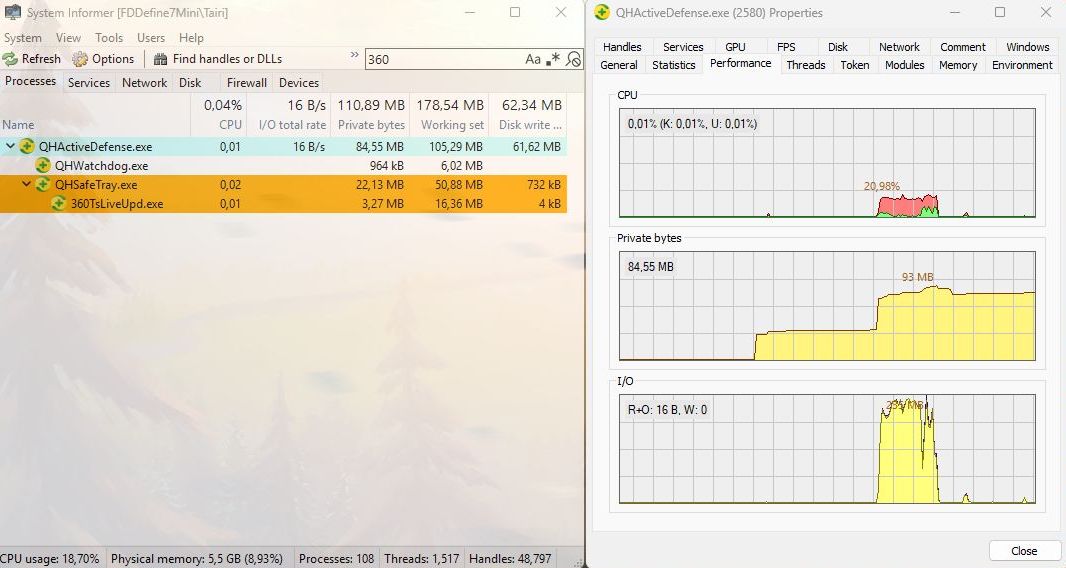Click the search filter options icon

(x=574, y=59)
